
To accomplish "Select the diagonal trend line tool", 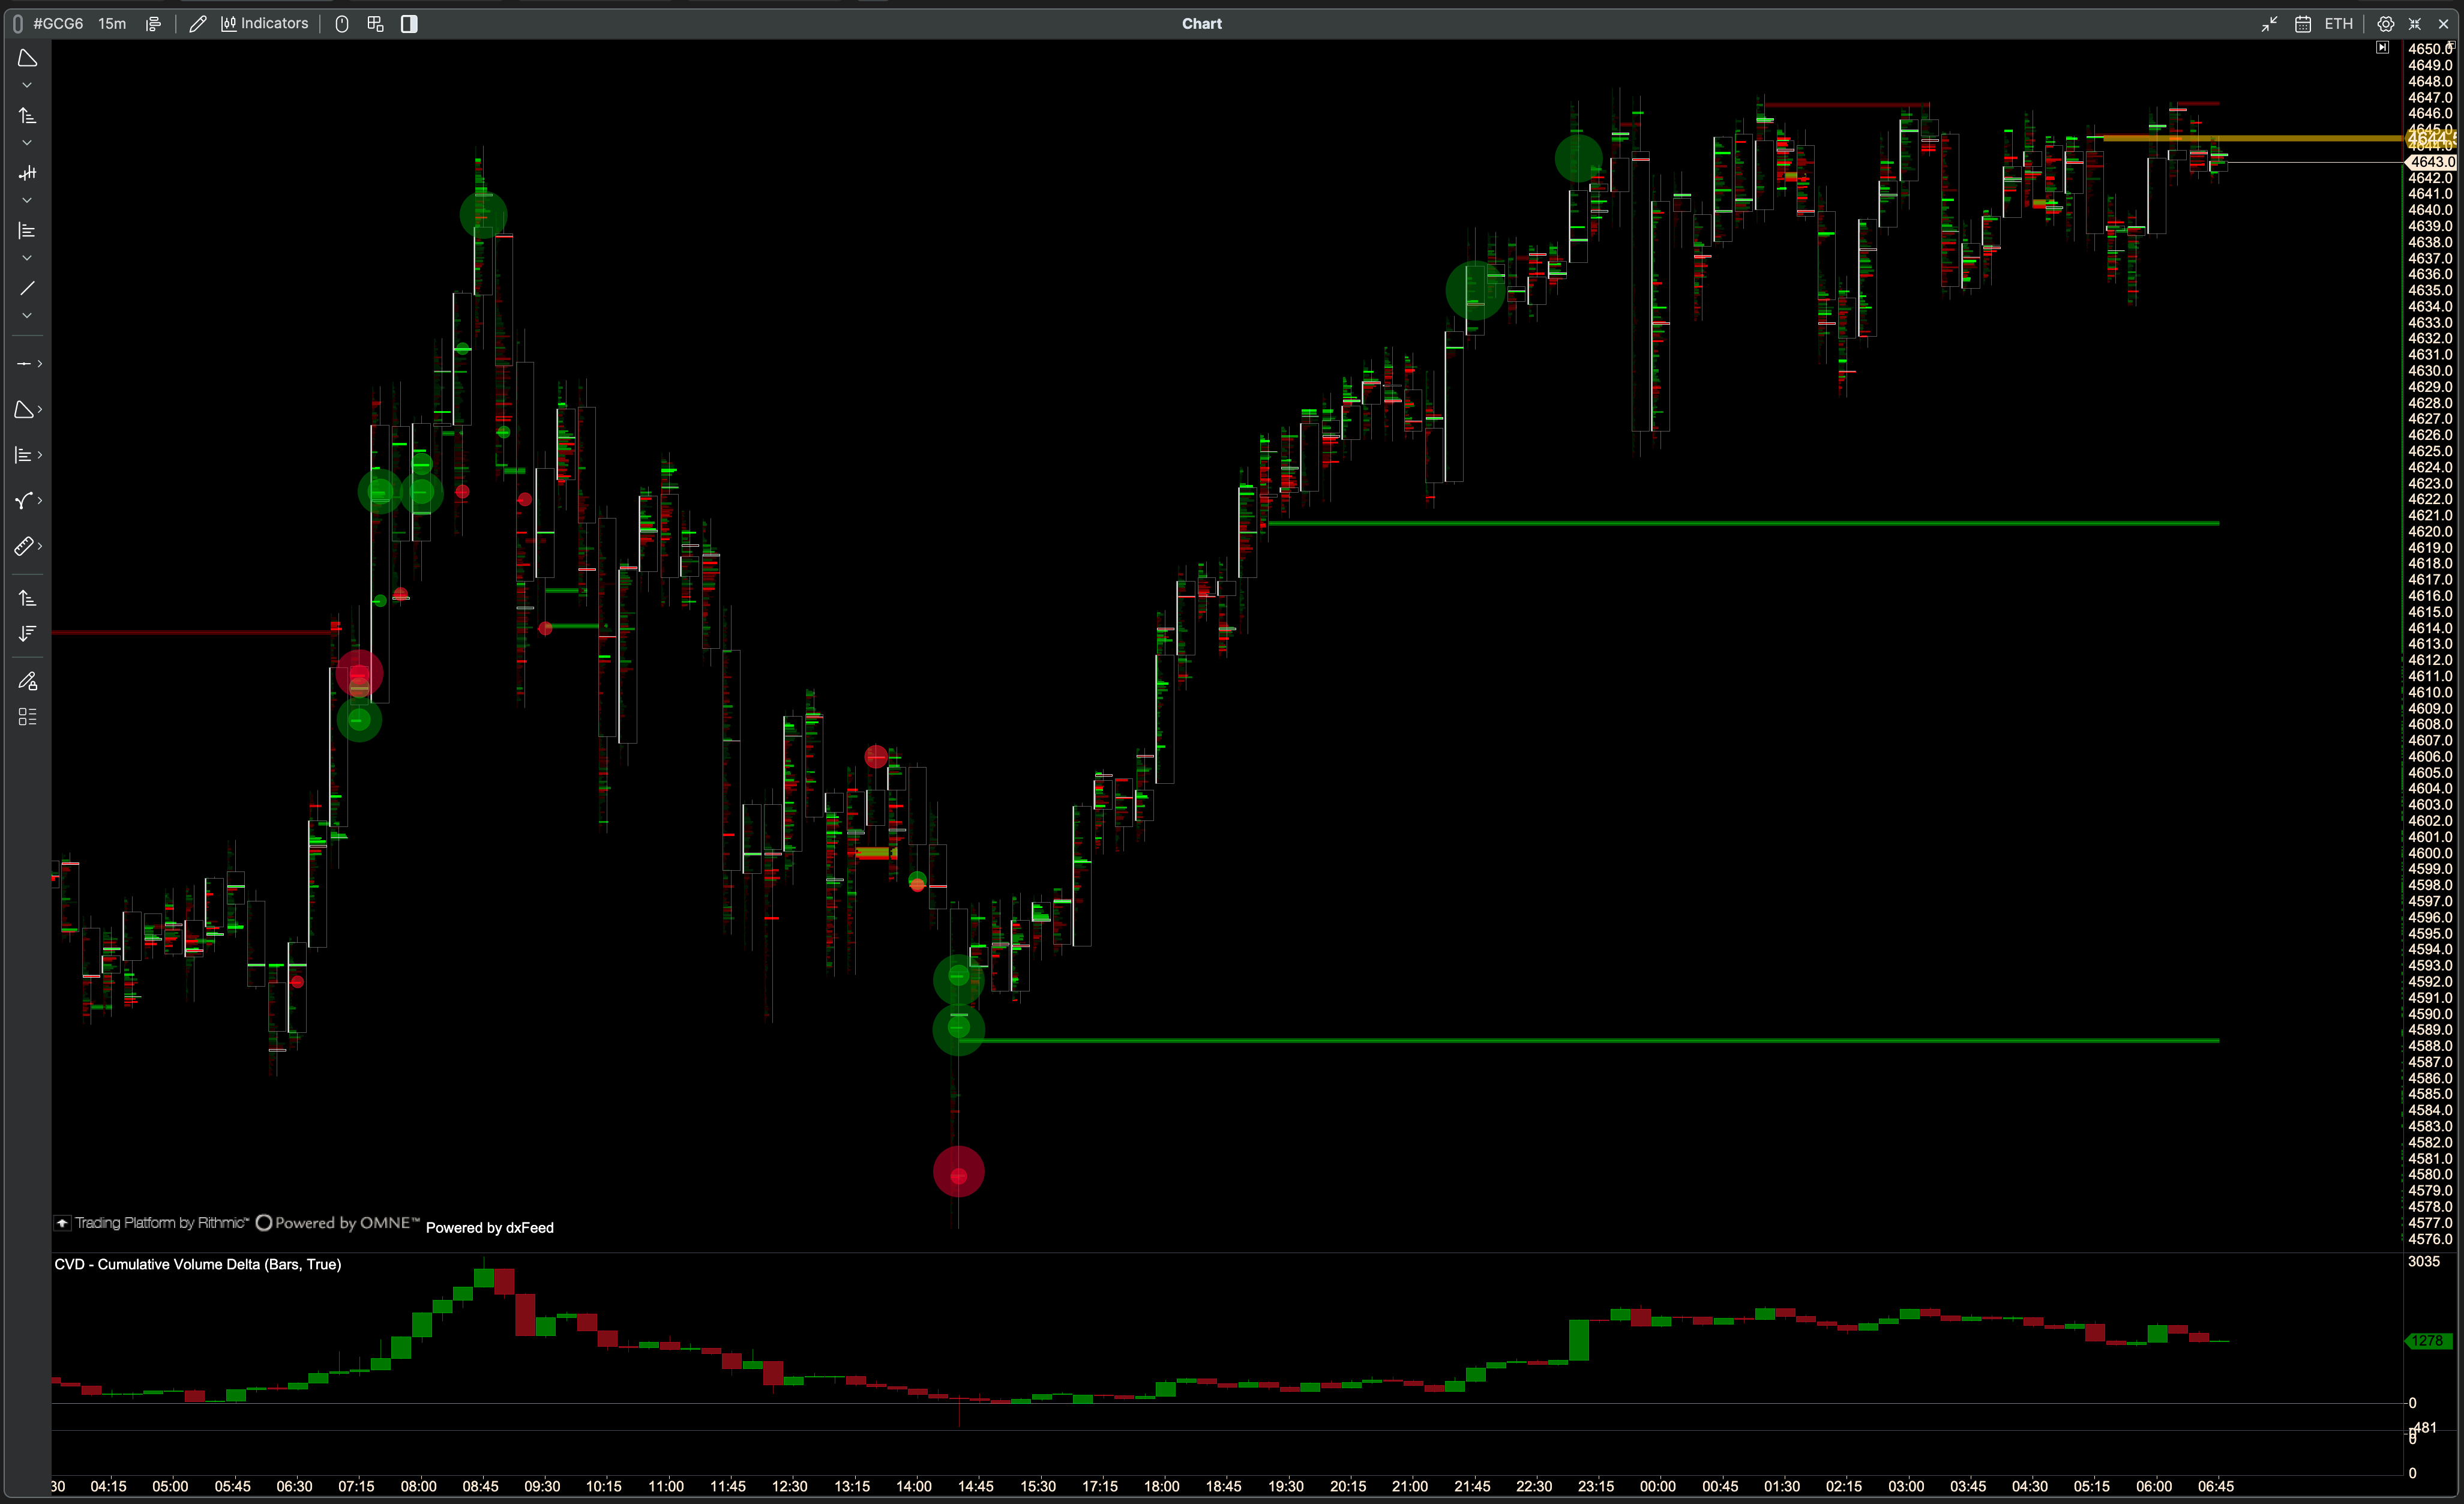I will click(x=27, y=288).
